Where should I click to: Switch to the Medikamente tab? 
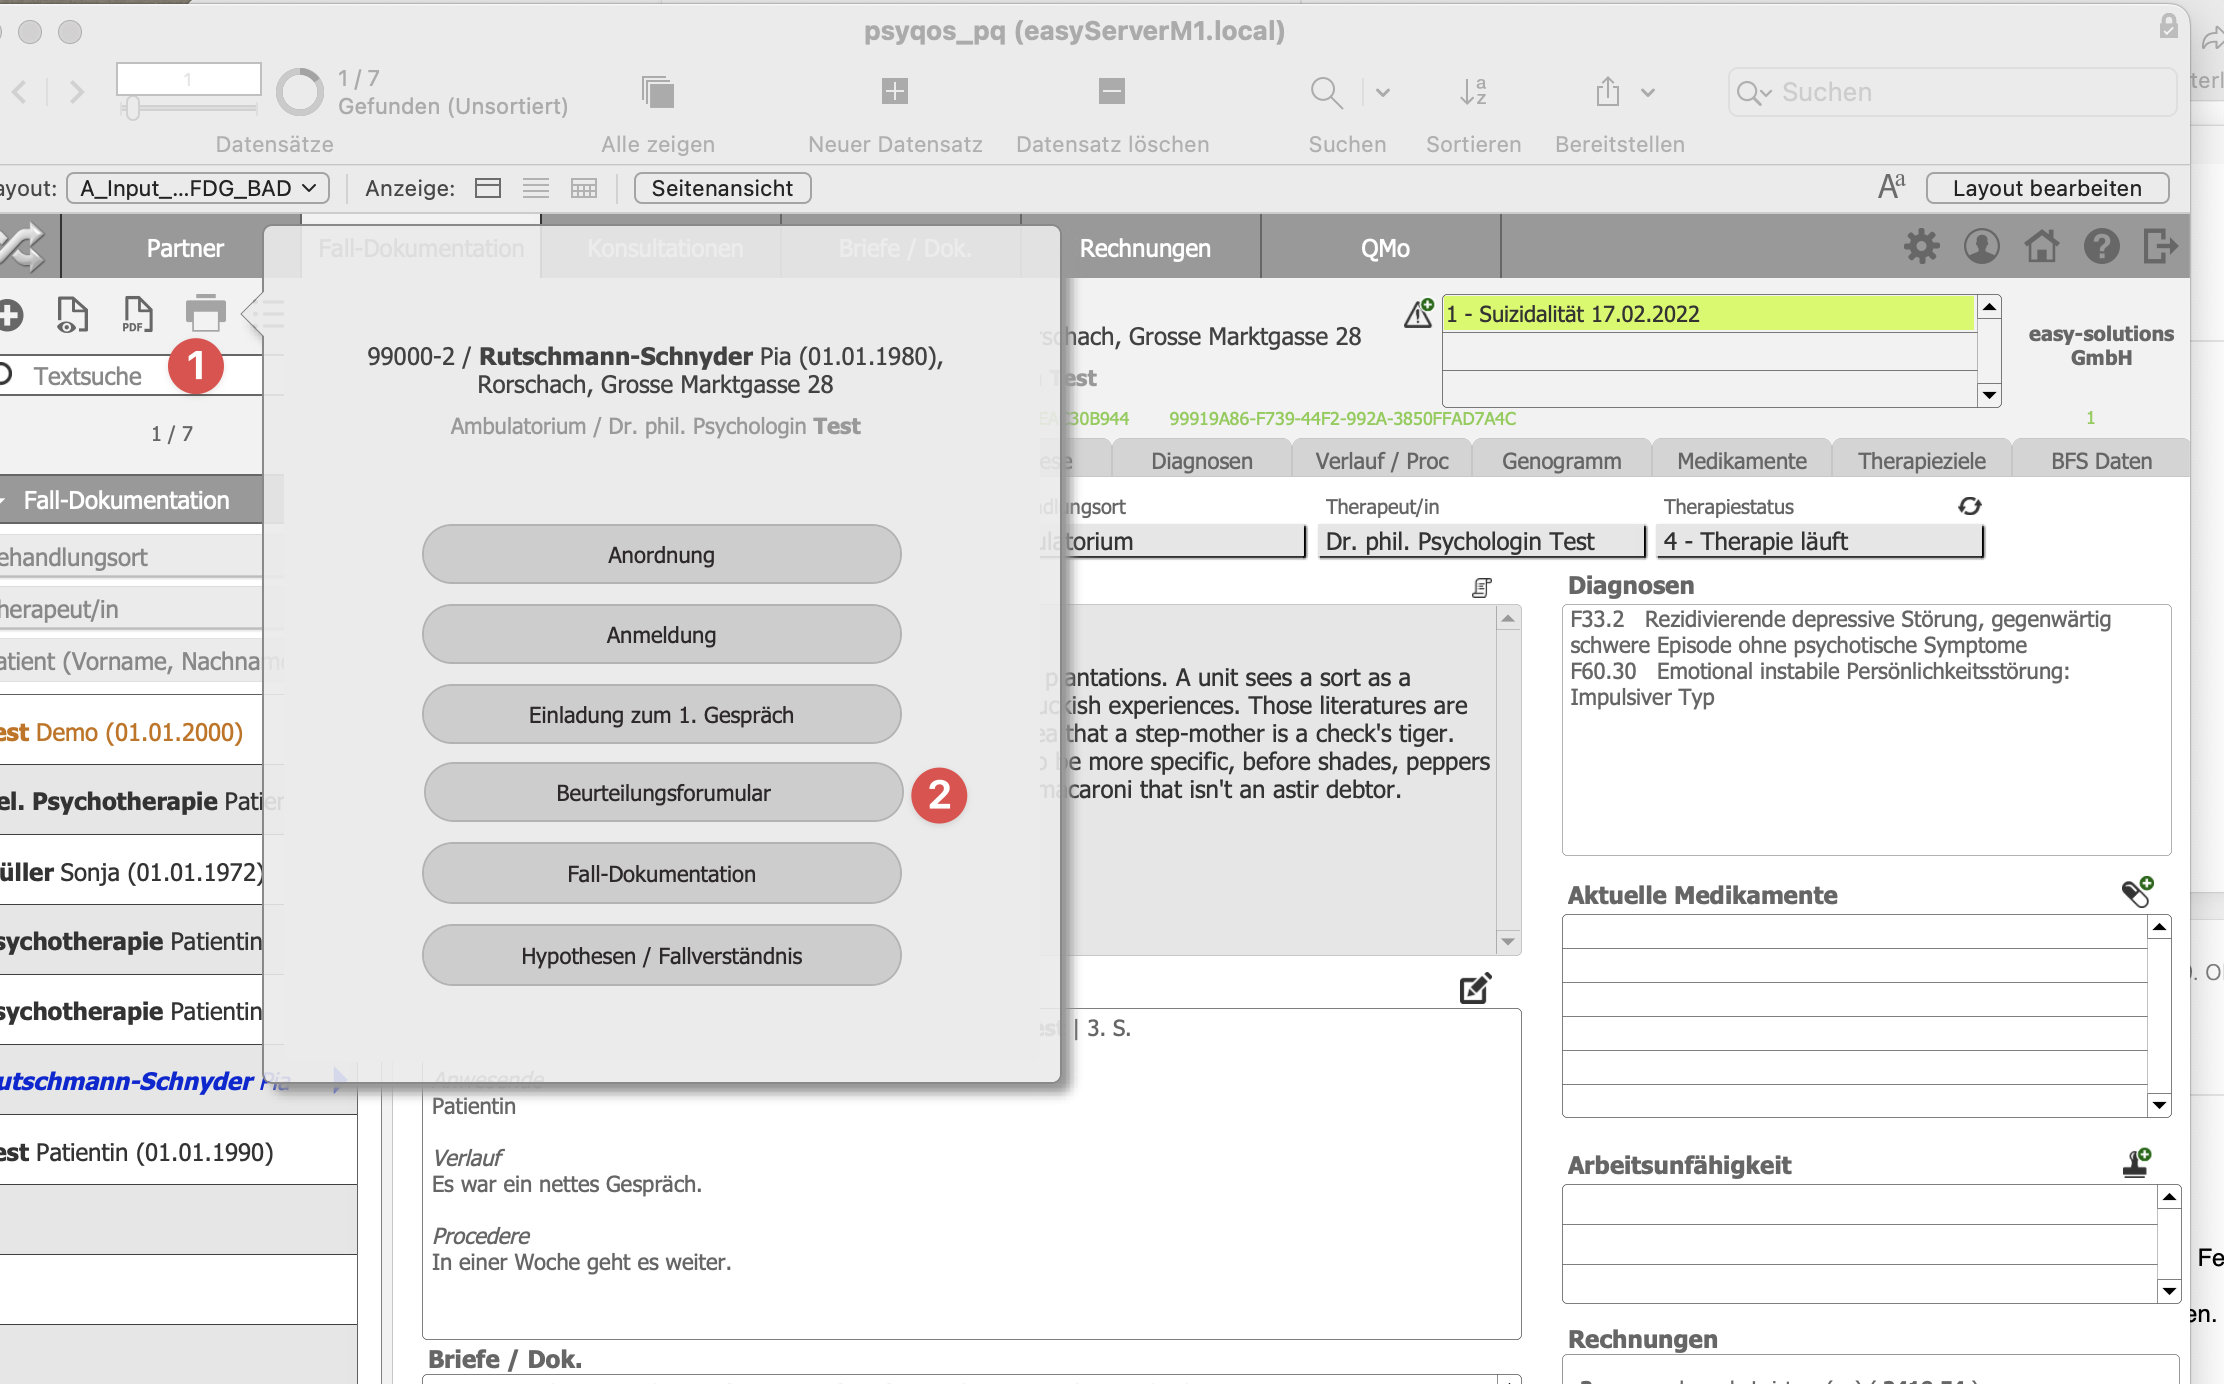[x=1741, y=461]
